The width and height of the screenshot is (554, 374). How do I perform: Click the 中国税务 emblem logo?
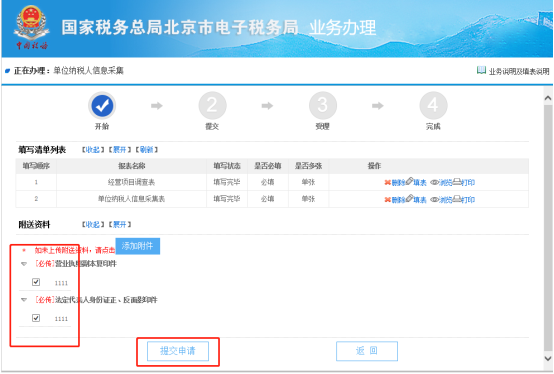point(31,27)
